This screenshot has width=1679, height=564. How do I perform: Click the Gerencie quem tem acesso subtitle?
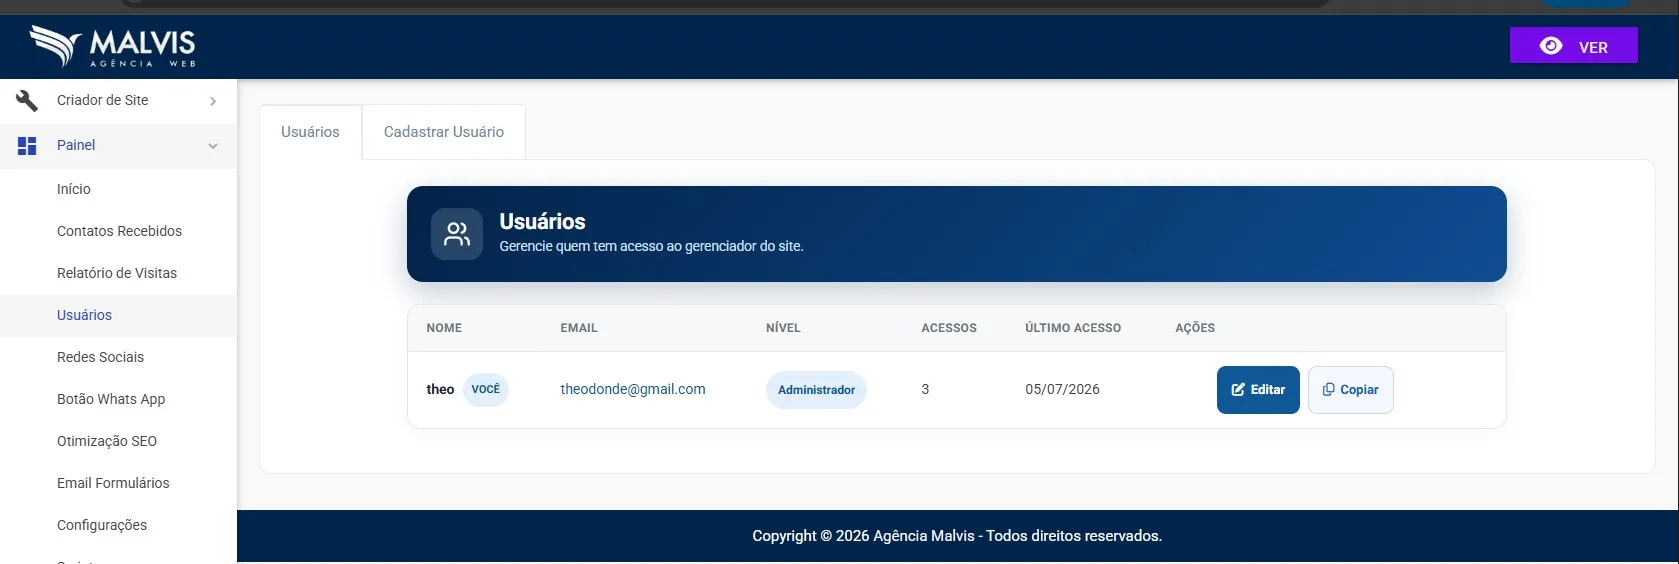click(x=651, y=246)
